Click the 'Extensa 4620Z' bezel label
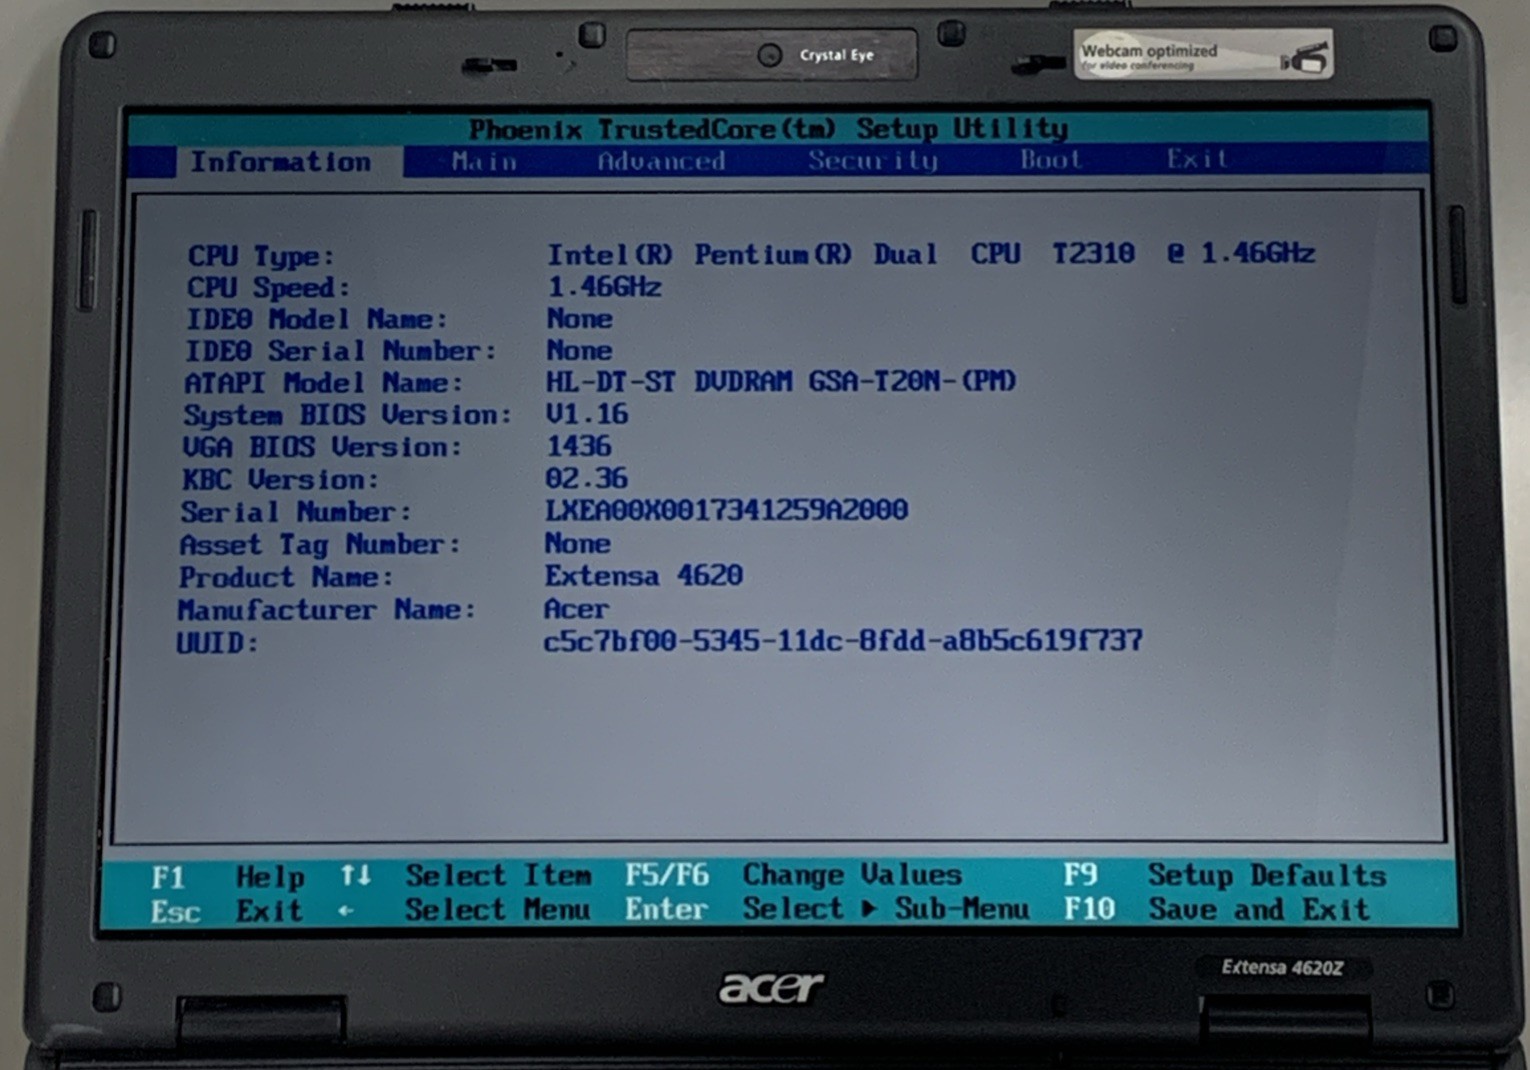The image size is (1530, 1070). (x=1282, y=967)
